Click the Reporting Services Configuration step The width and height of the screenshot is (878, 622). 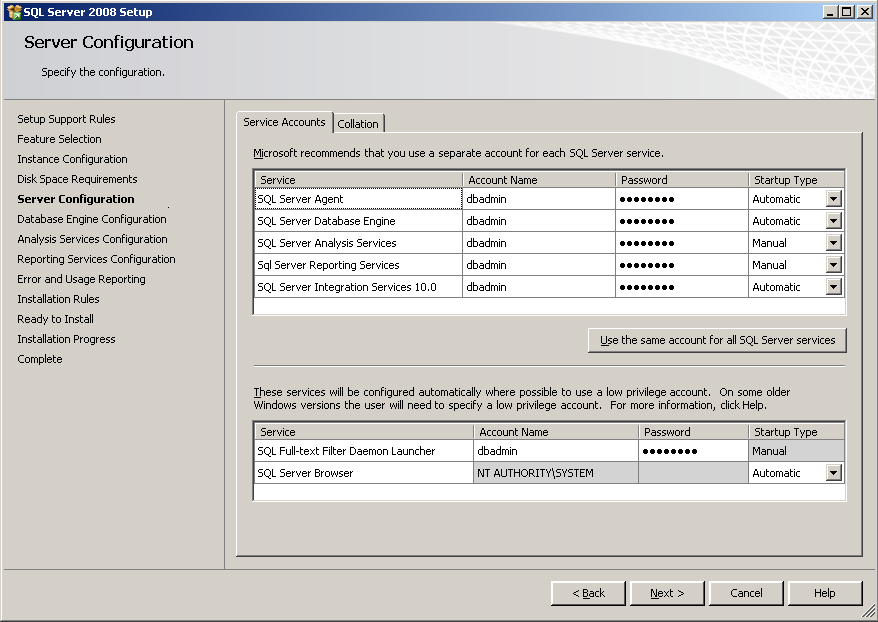[96, 259]
